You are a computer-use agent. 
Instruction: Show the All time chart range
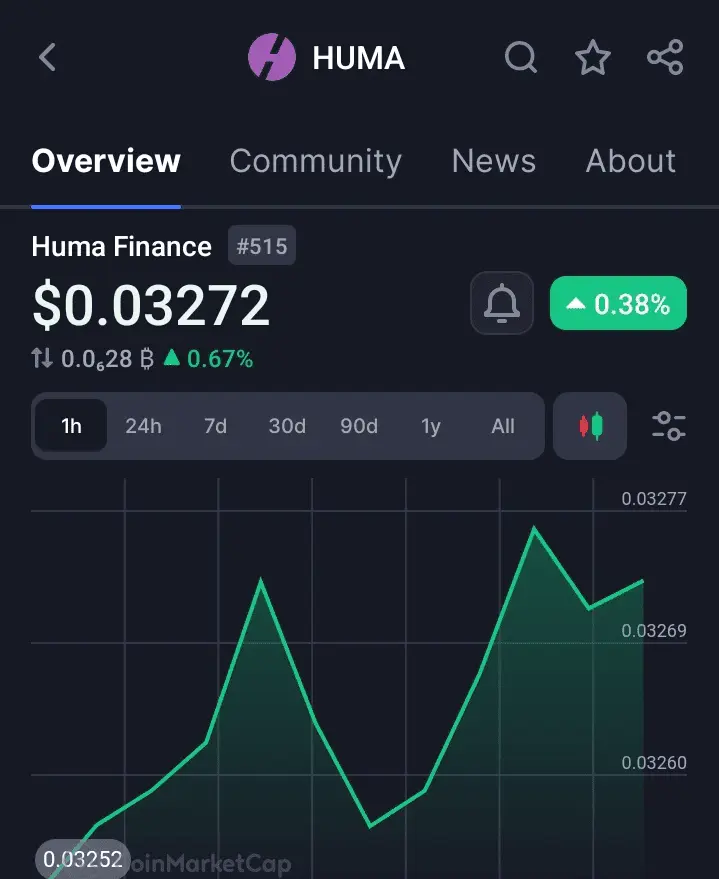point(503,426)
